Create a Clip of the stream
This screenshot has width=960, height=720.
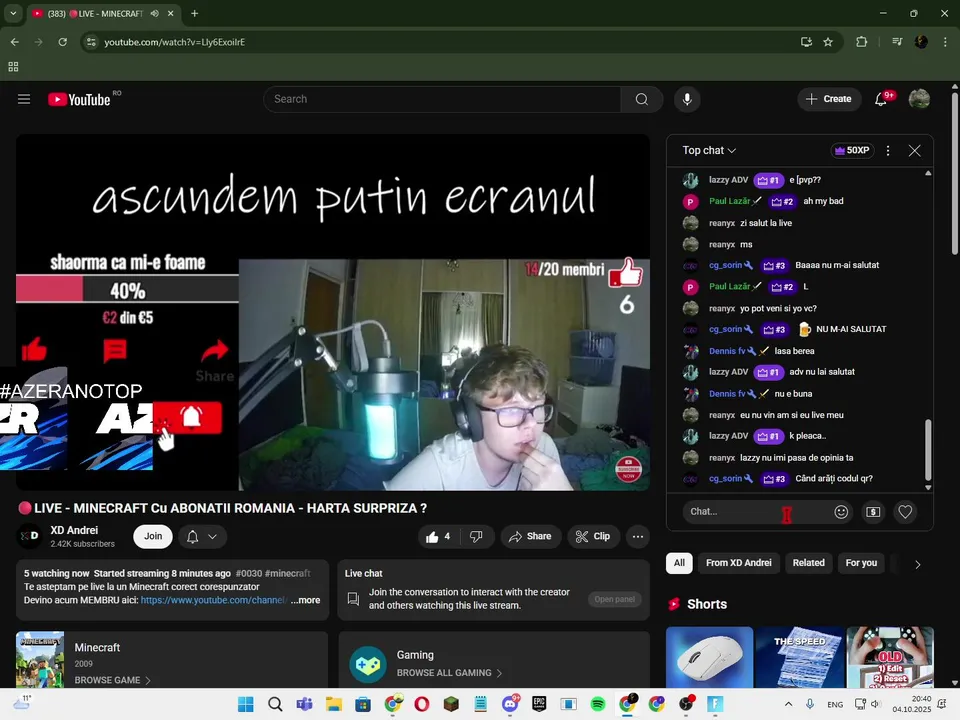click(x=593, y=536)
